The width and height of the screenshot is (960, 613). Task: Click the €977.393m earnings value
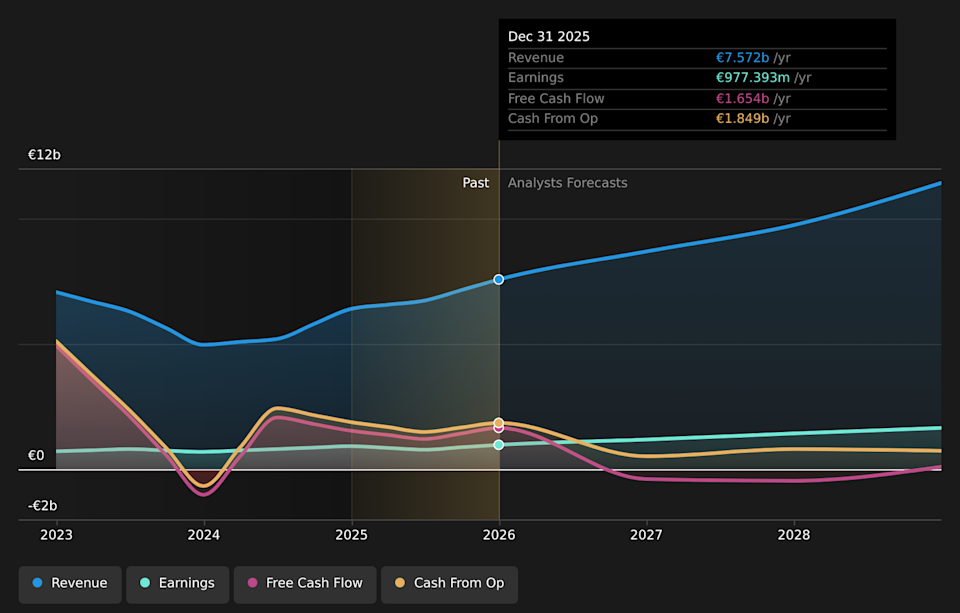click(753, 78)
